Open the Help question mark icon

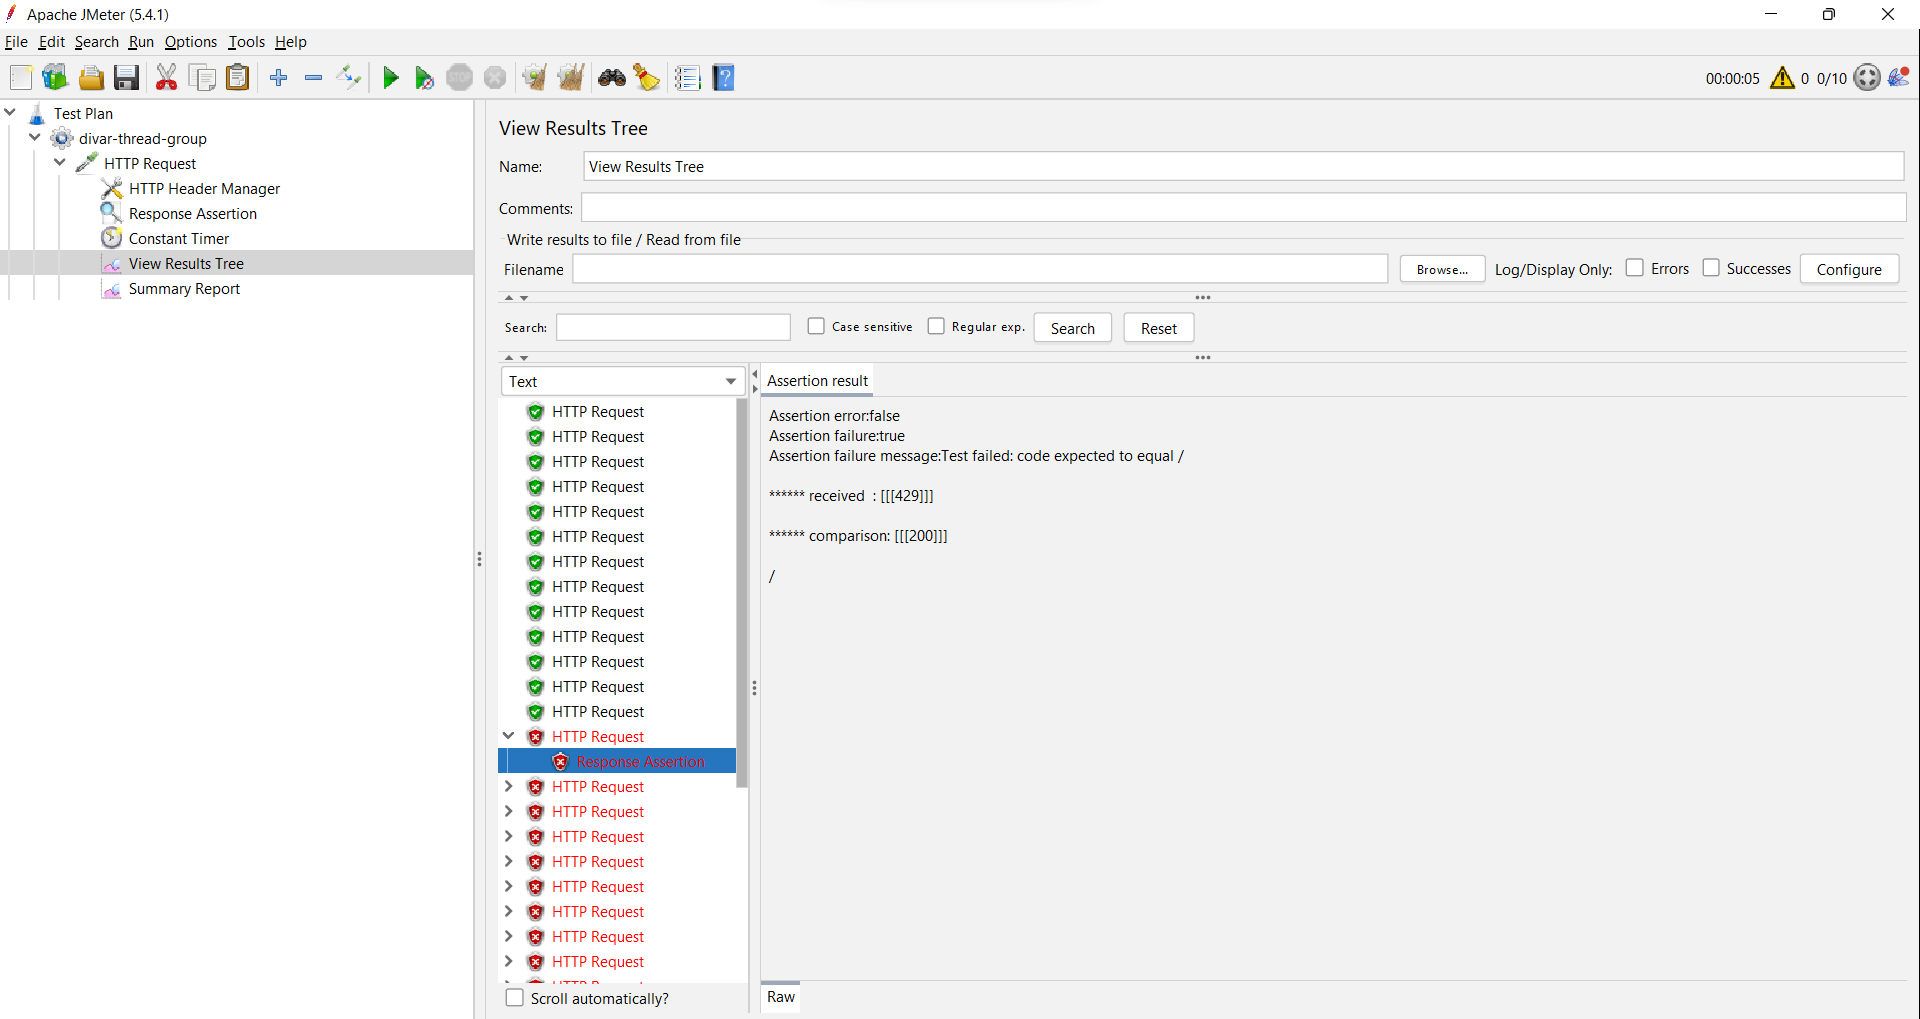724,78
